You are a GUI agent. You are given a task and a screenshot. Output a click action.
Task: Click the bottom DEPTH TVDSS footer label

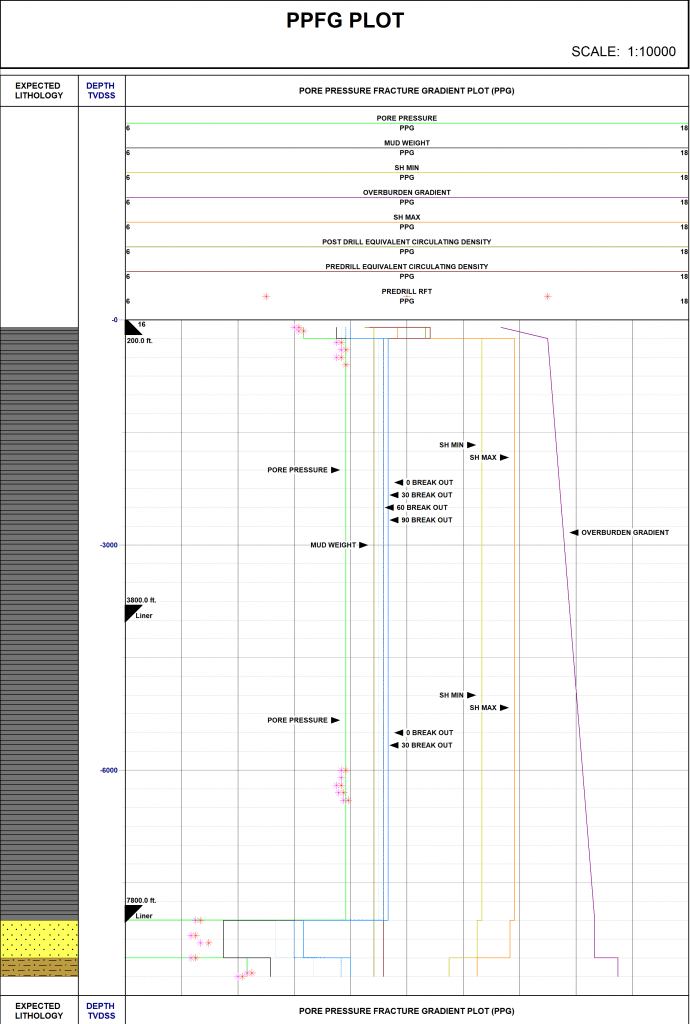click(101, 1010)
